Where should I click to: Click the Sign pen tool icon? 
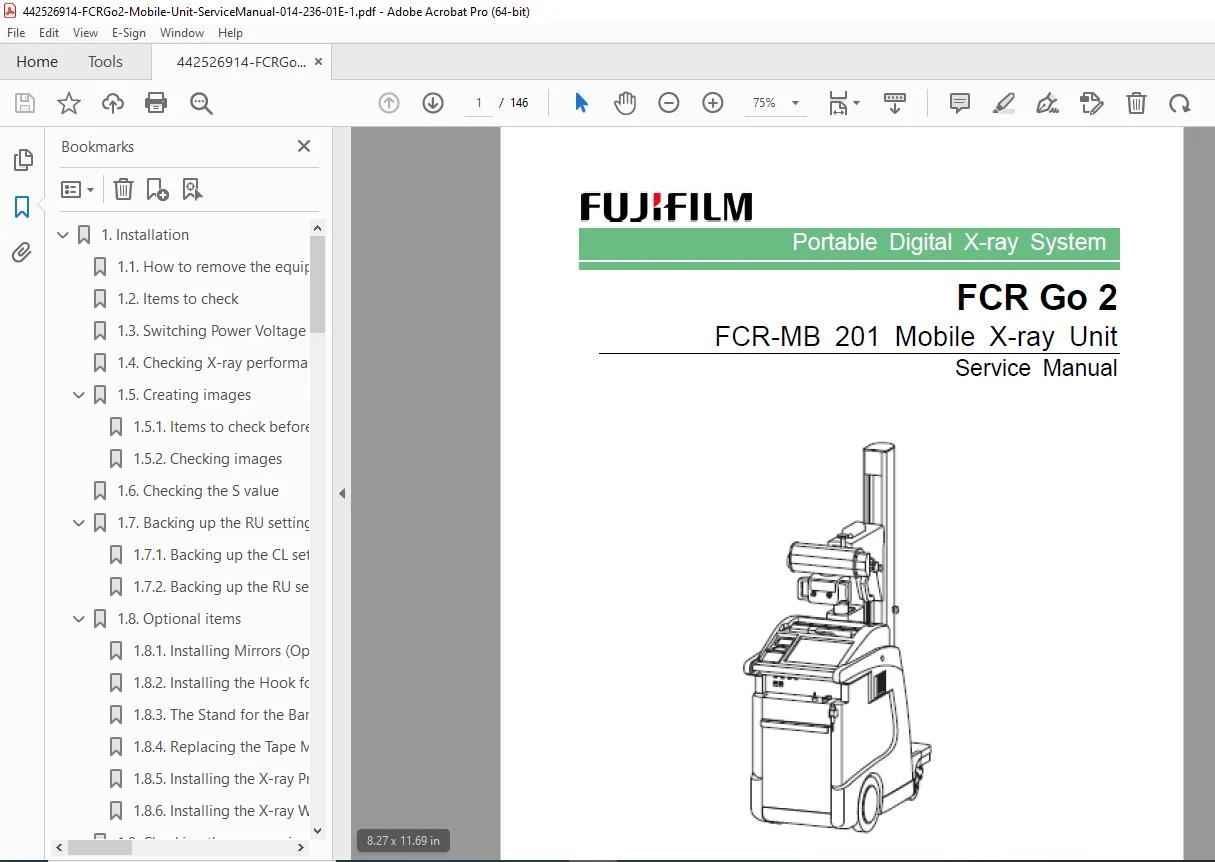tap(1048, 103)
